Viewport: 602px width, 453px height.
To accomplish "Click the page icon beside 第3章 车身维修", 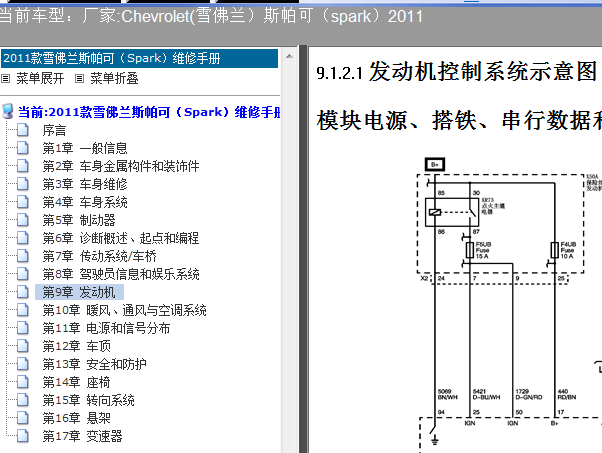I will 23,184.
